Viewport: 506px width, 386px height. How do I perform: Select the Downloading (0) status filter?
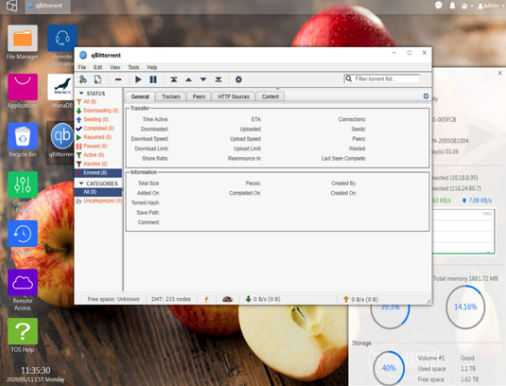(101, 111)
